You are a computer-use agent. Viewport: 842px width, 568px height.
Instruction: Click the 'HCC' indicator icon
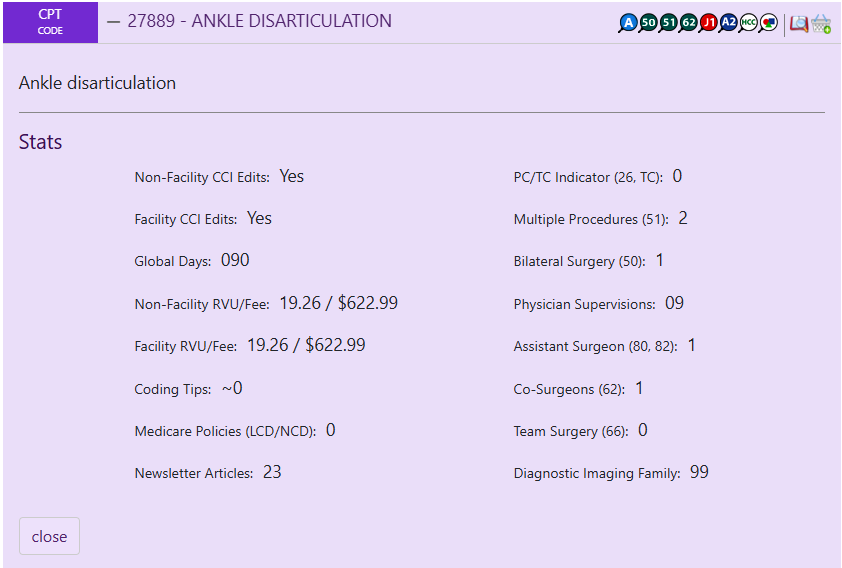click(748, 22)
